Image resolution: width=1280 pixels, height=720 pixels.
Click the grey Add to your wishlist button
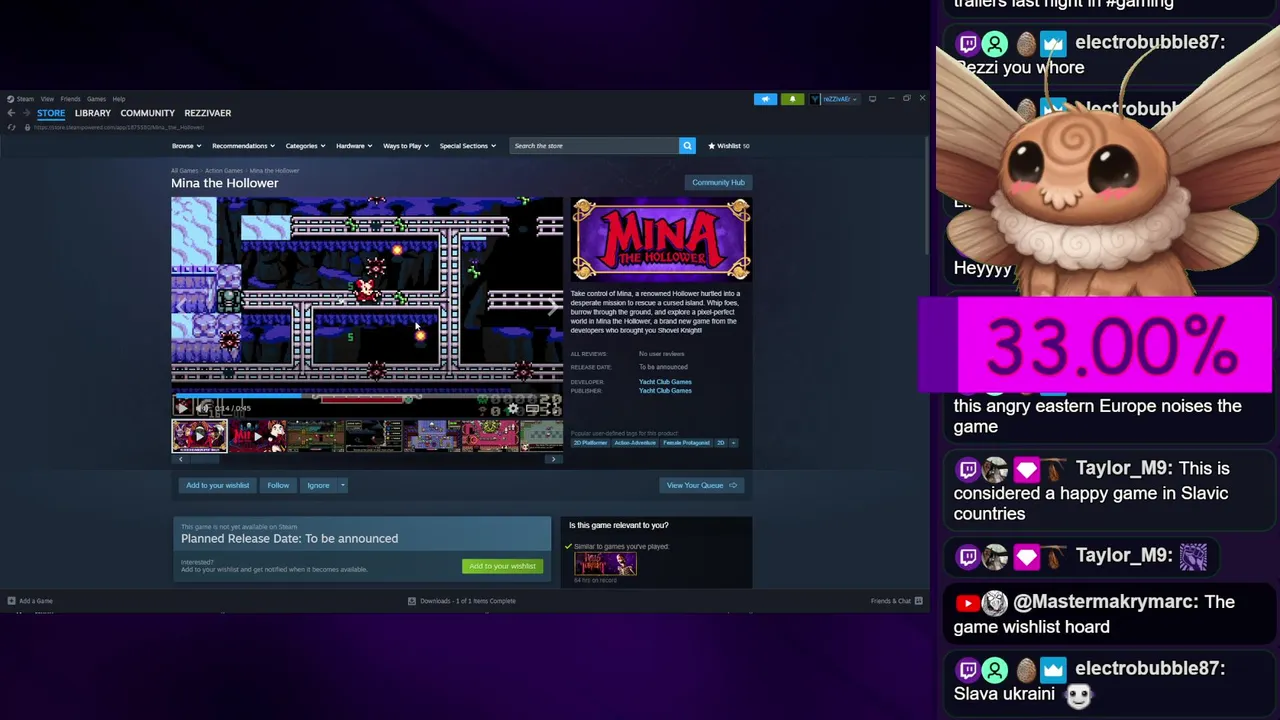(x=217, y=485)
